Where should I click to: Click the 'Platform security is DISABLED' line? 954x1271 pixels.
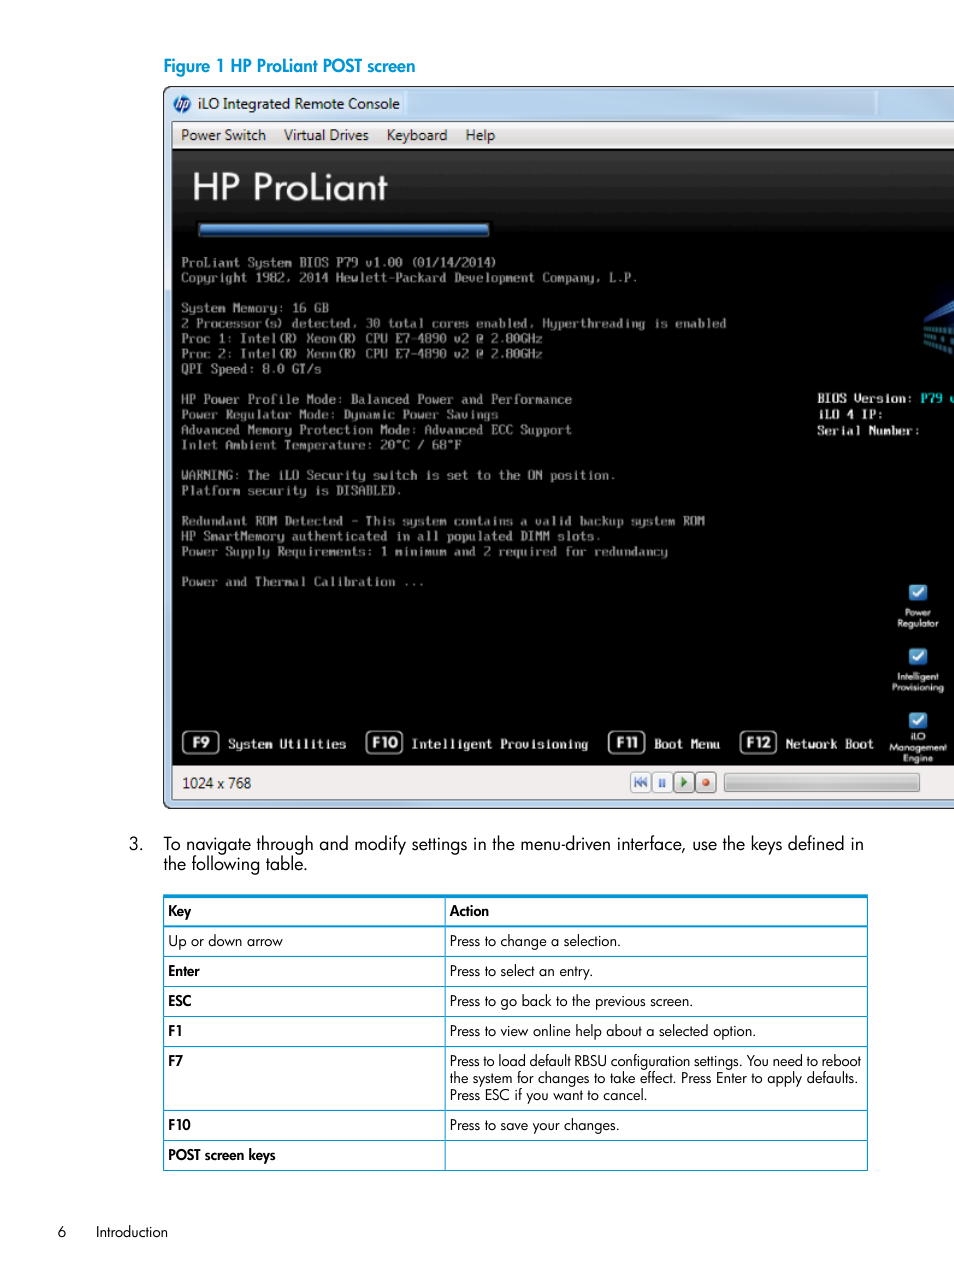coord(291,491)
